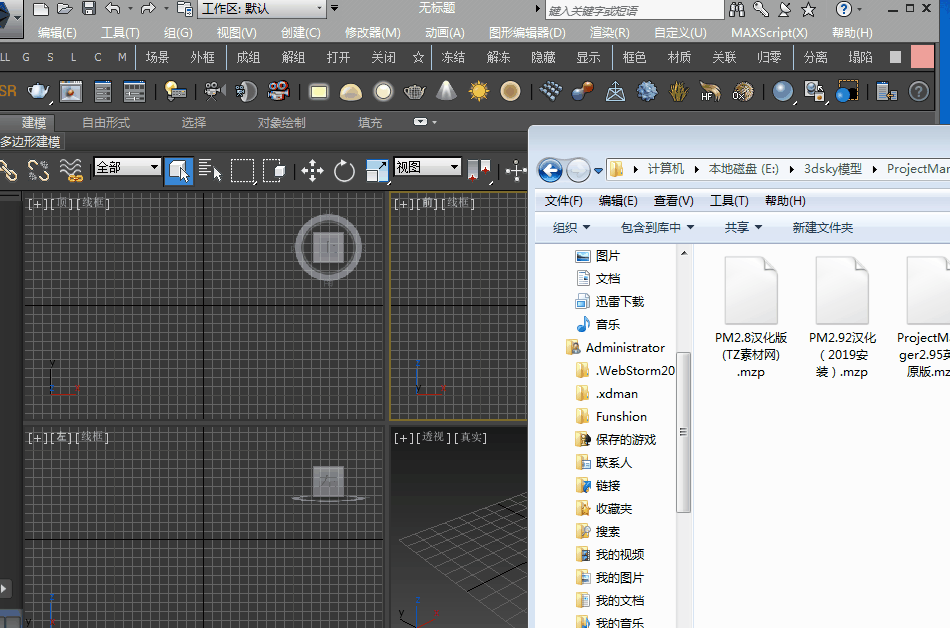The height and width of the screenshot is (628, 950).
Task: Select the Scale tool
Action: 377,170
